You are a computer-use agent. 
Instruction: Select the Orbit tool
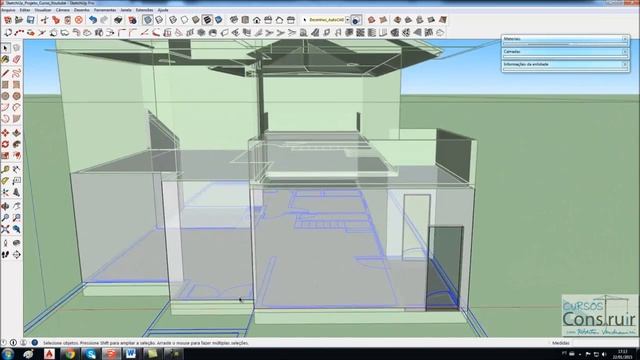point(5,207)
